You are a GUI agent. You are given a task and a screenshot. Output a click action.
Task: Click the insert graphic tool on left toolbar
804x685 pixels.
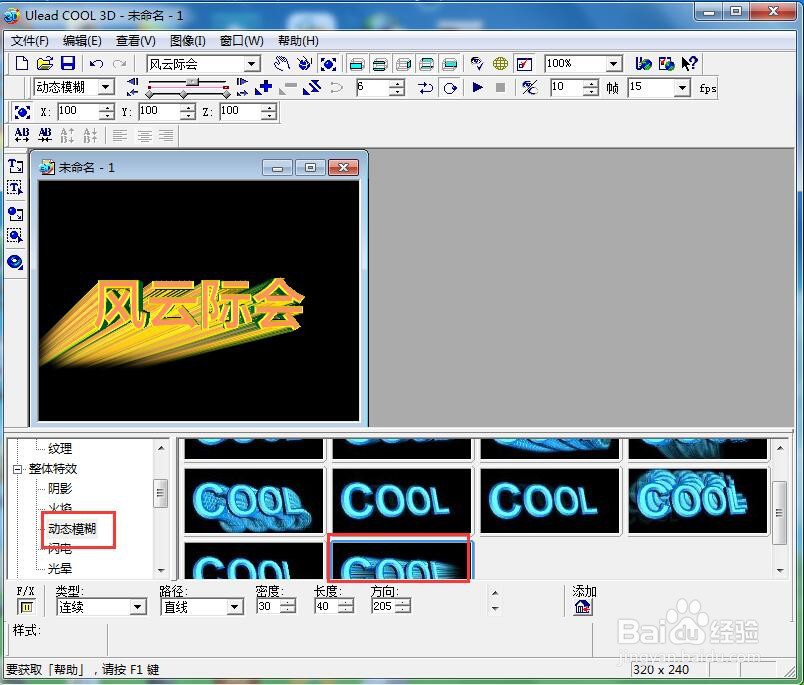coord(15,213)
